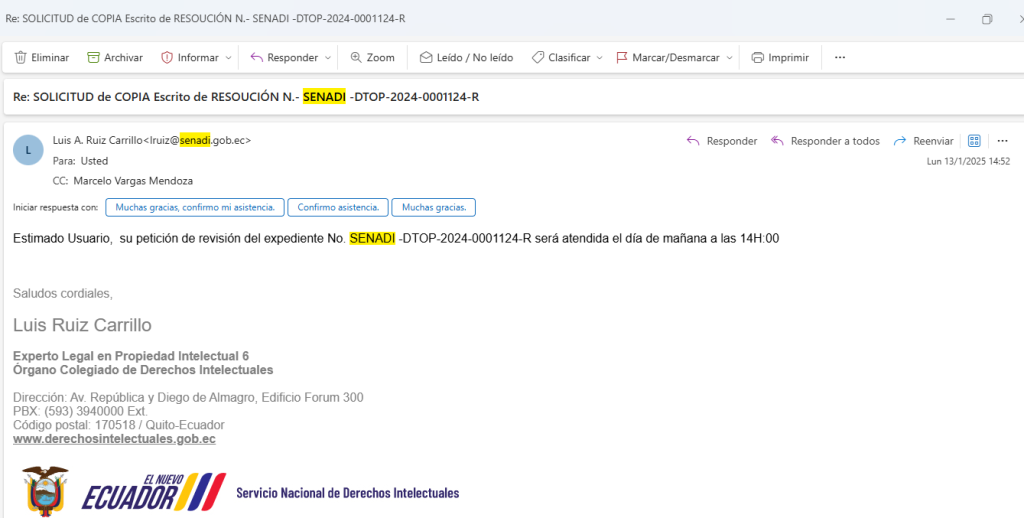Screen dimensions: 1024x518
Task: Open the grid apps icon in message header
Action: [974, 141]
